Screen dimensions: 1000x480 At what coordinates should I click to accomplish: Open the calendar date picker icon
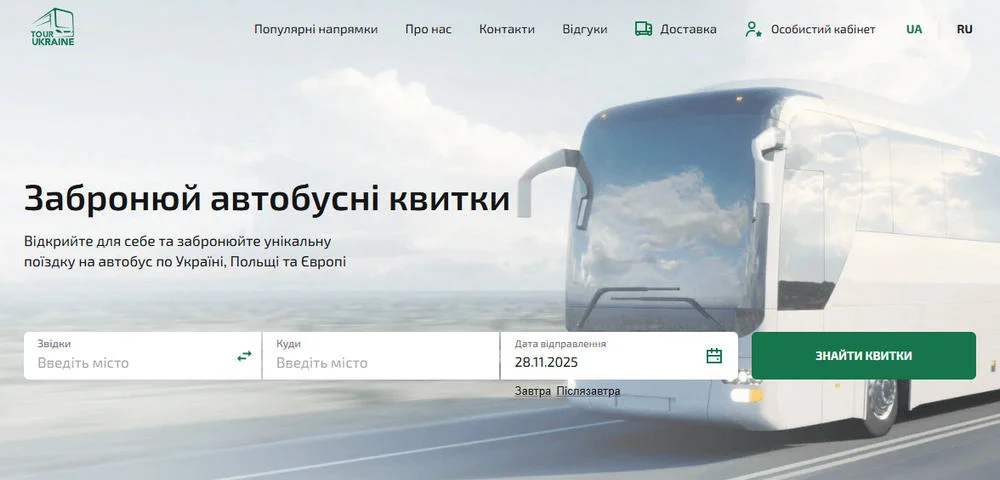tap(714, 356)
